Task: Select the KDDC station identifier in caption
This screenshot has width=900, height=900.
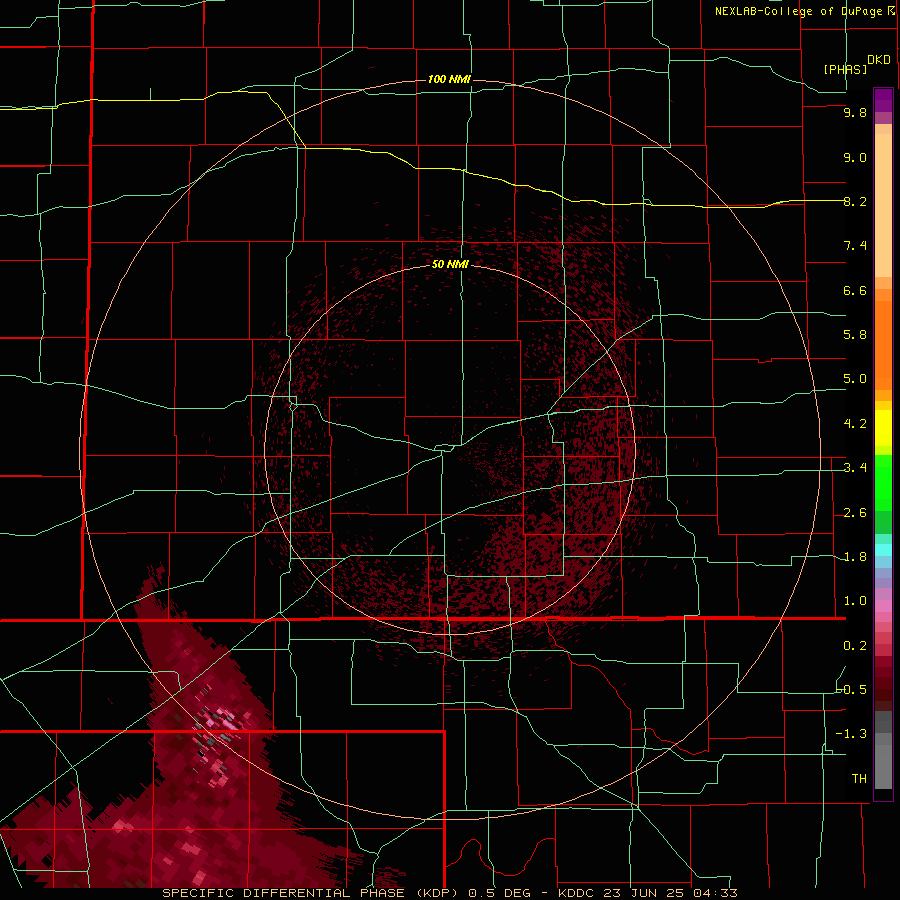Action: pos(575,893)
